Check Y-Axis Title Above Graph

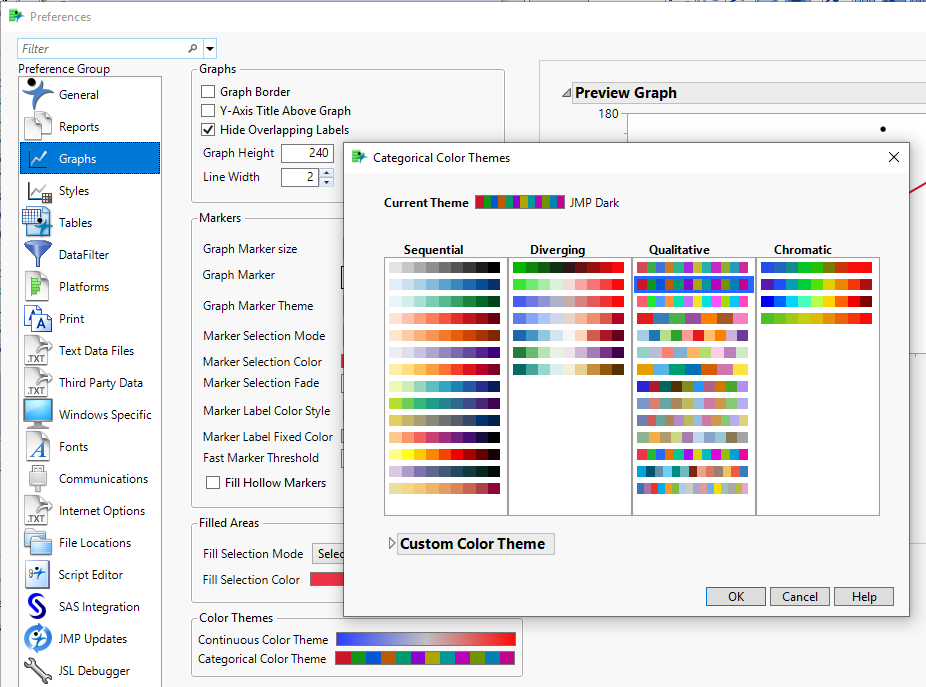tap(208, 110)
